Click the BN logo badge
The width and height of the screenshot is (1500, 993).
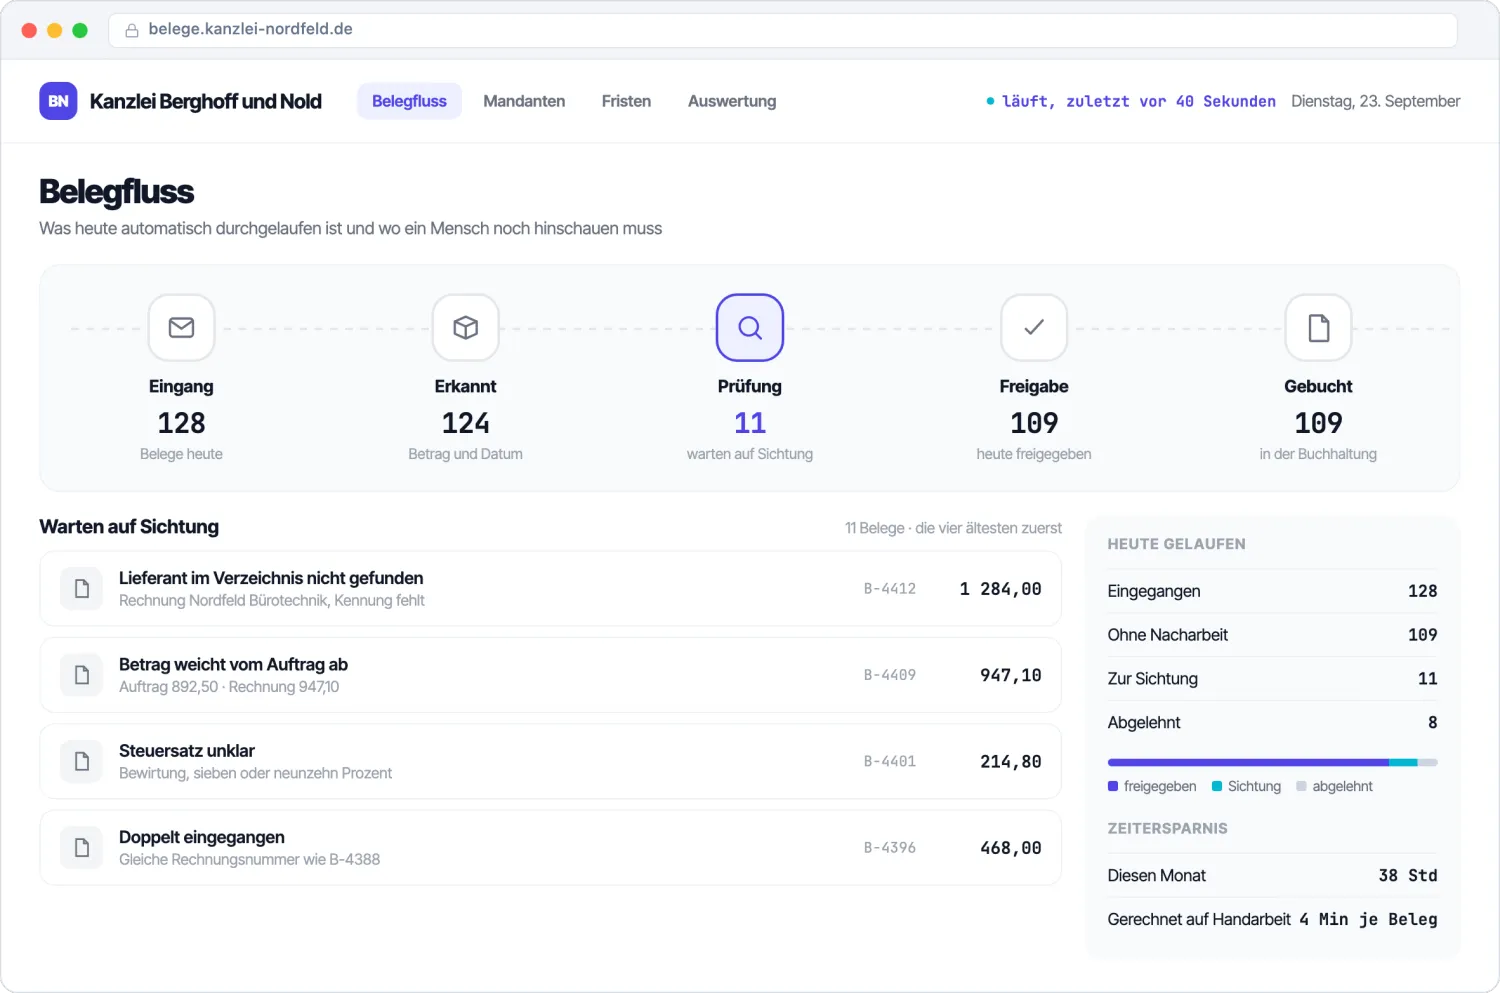[58, 101]
